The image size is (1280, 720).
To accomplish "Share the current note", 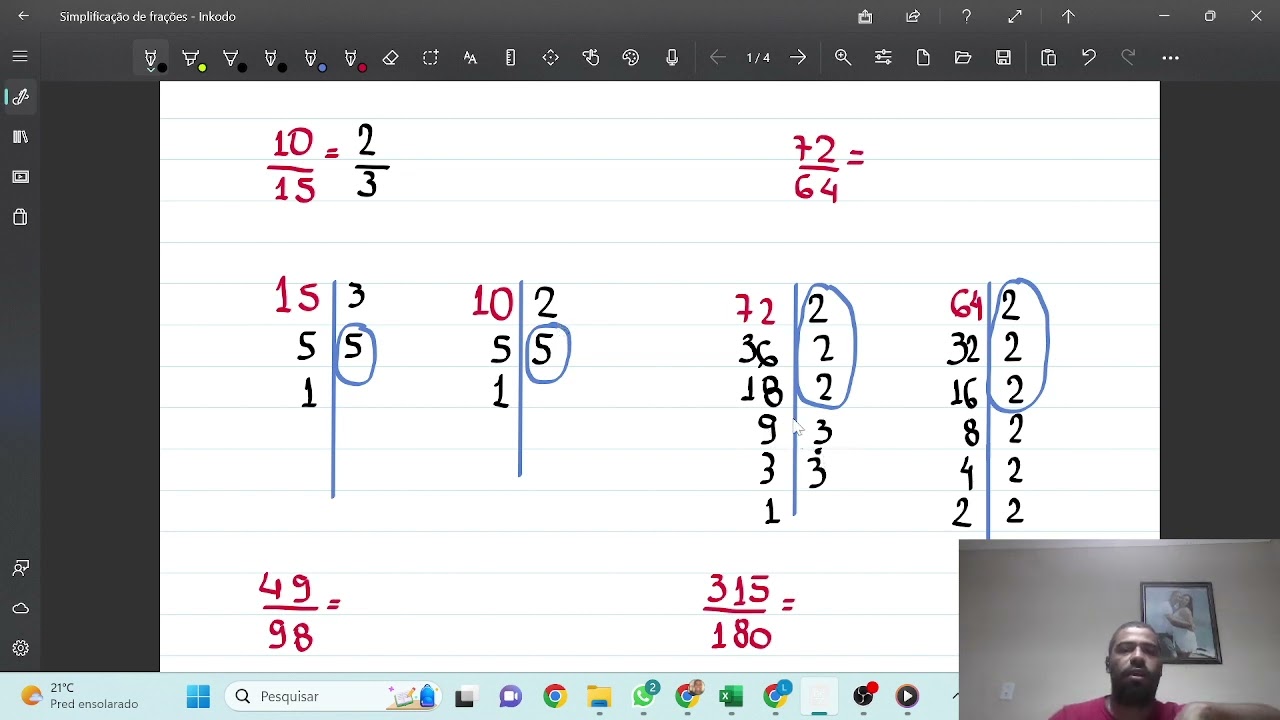I will (913, 16).
